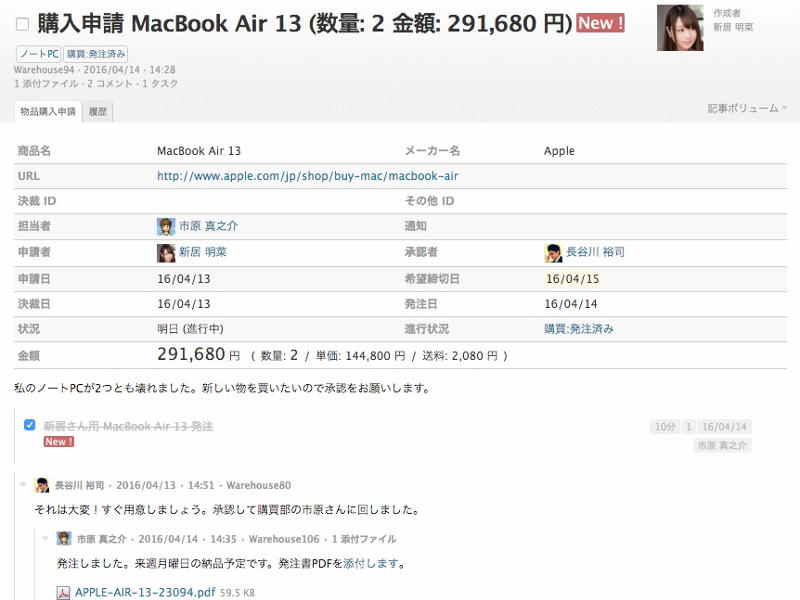Click the 購買:発注済み tag under the title
This screenshot has height=600, width=800.
(x=95, y=54)
